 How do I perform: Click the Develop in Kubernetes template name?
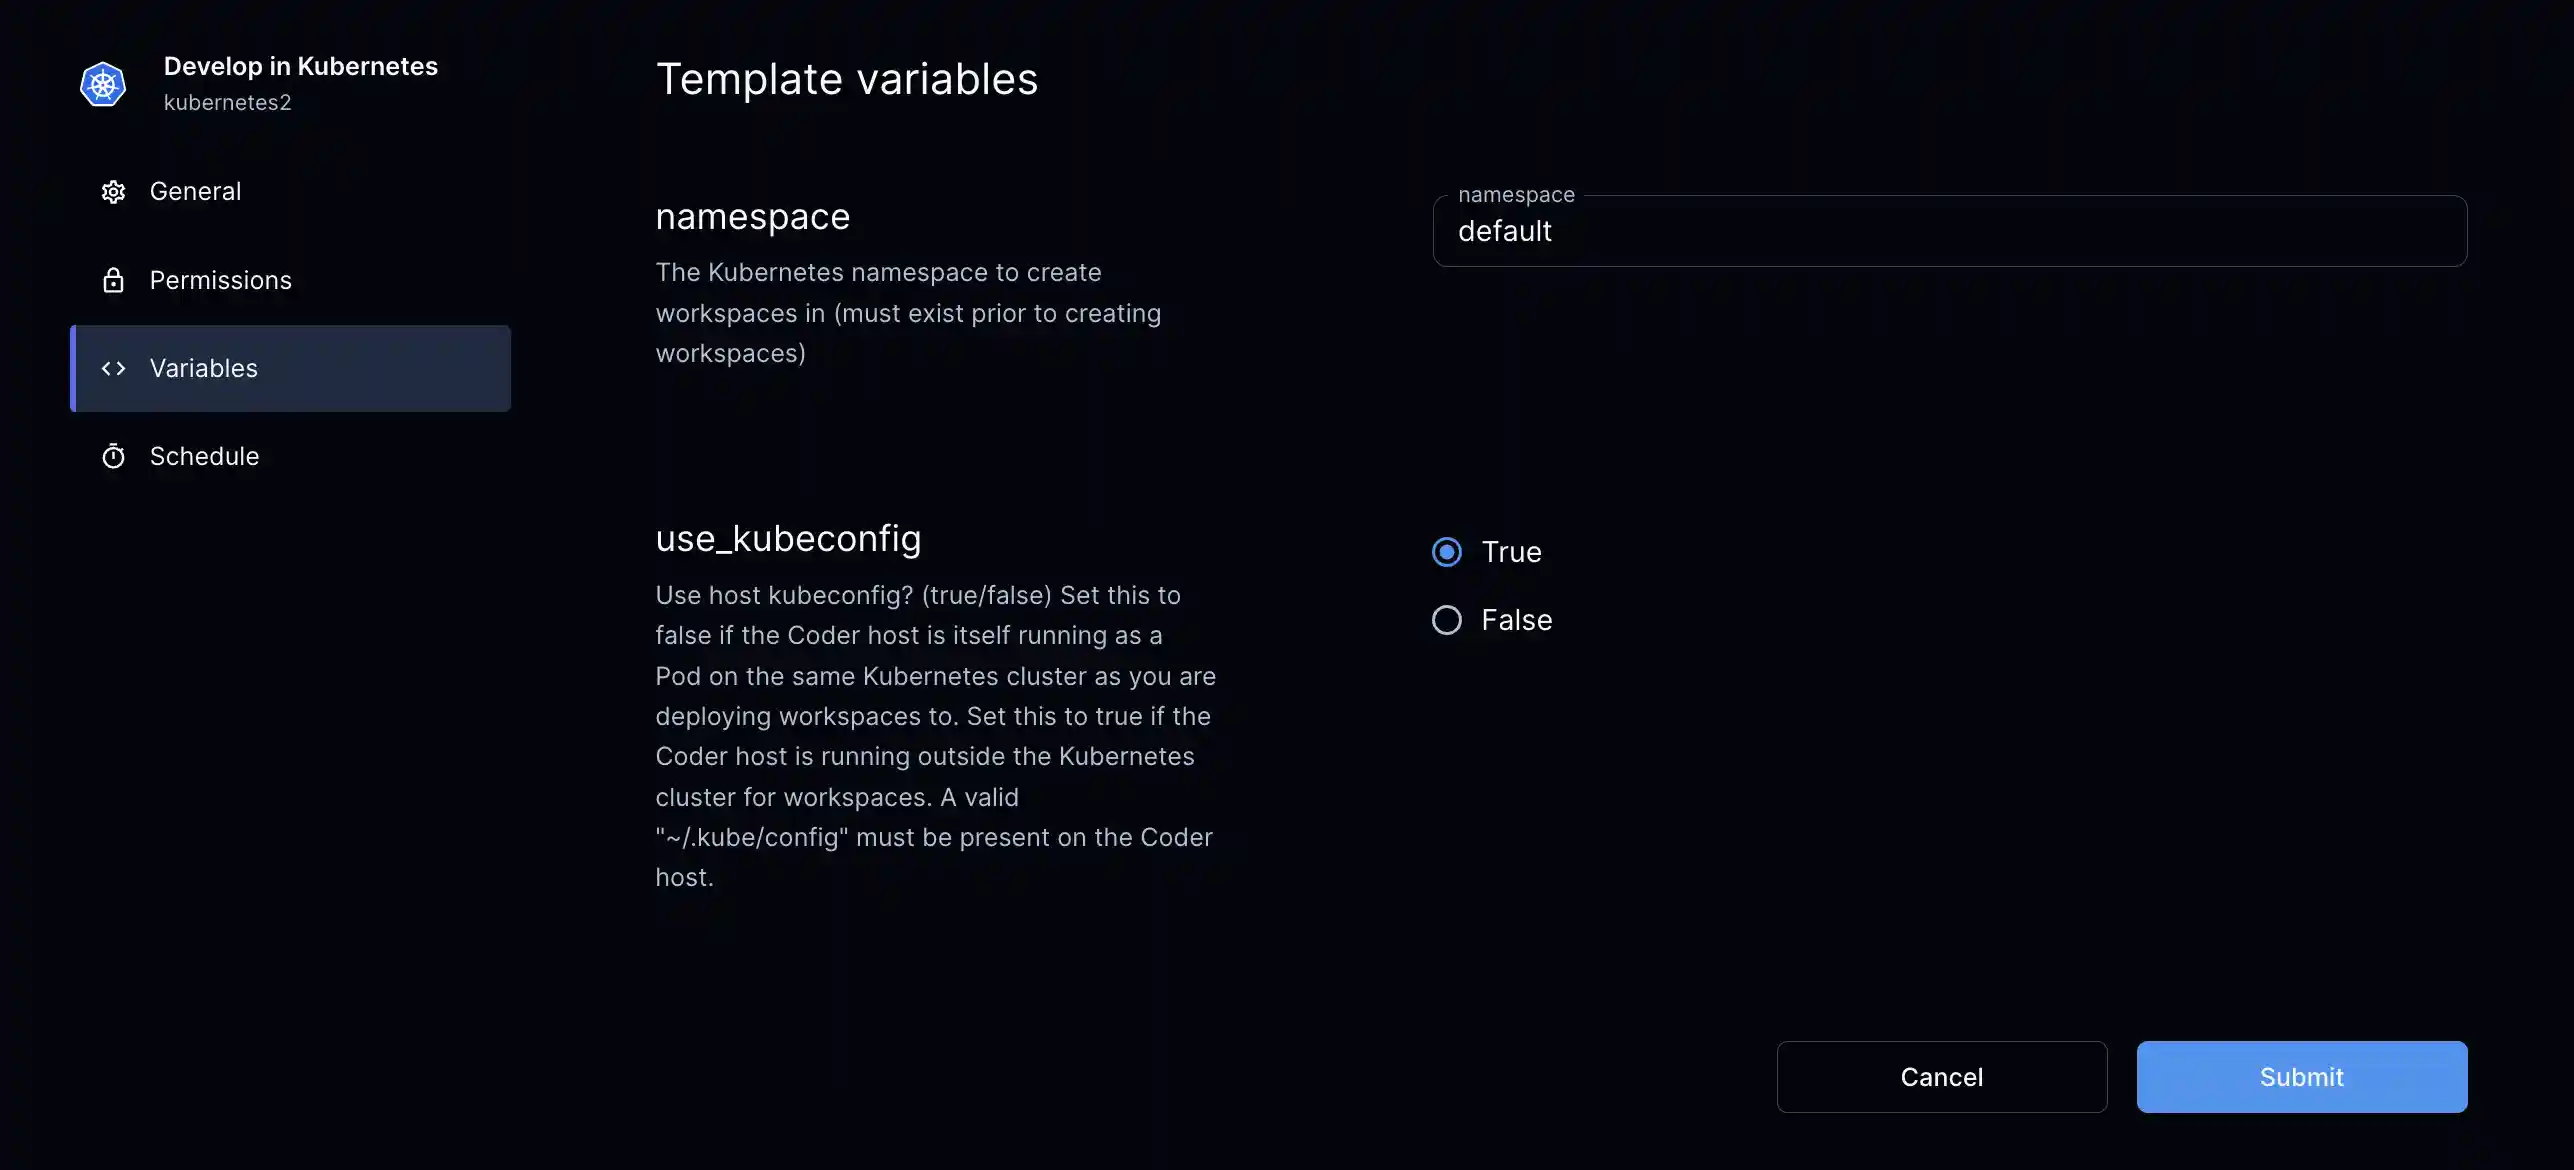pos(300,66)
